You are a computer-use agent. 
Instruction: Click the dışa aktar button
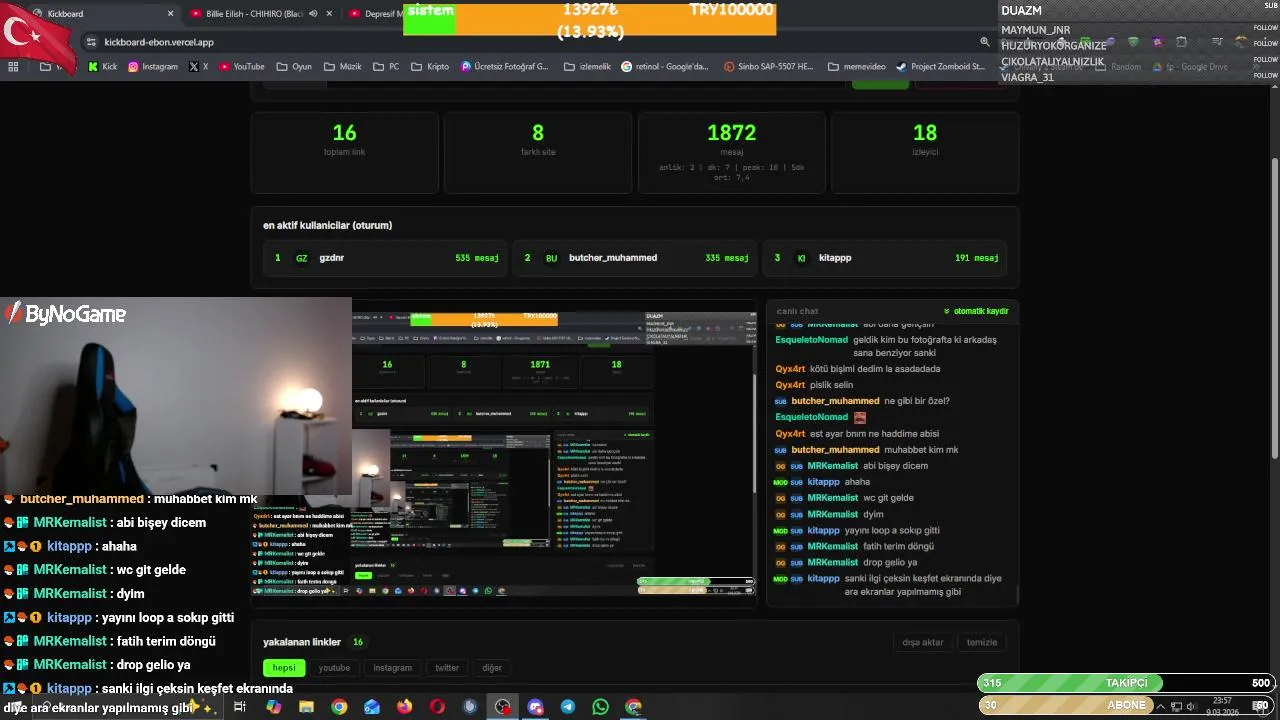point(922,642)
